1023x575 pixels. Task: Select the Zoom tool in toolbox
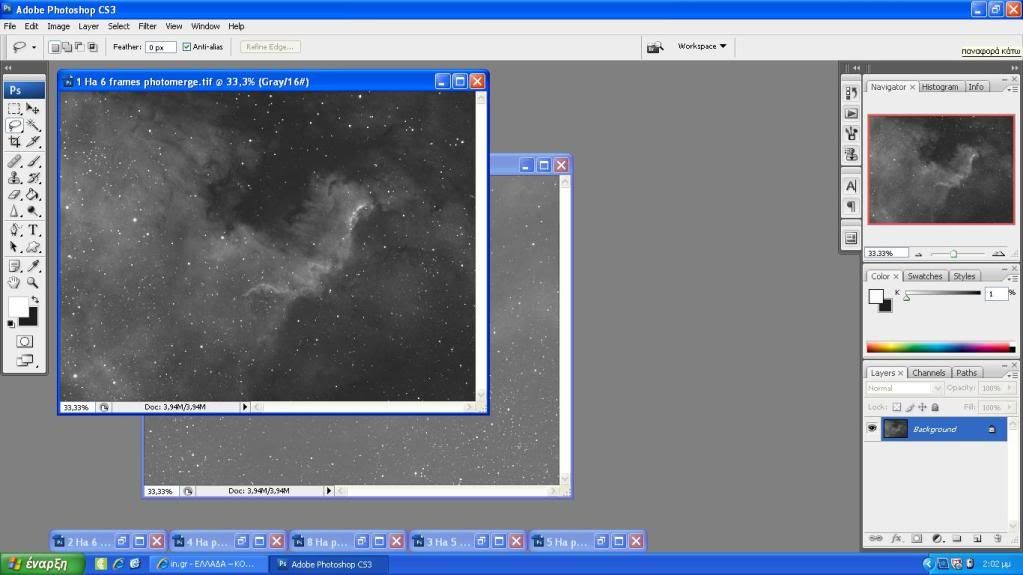[x=33, y=283]
